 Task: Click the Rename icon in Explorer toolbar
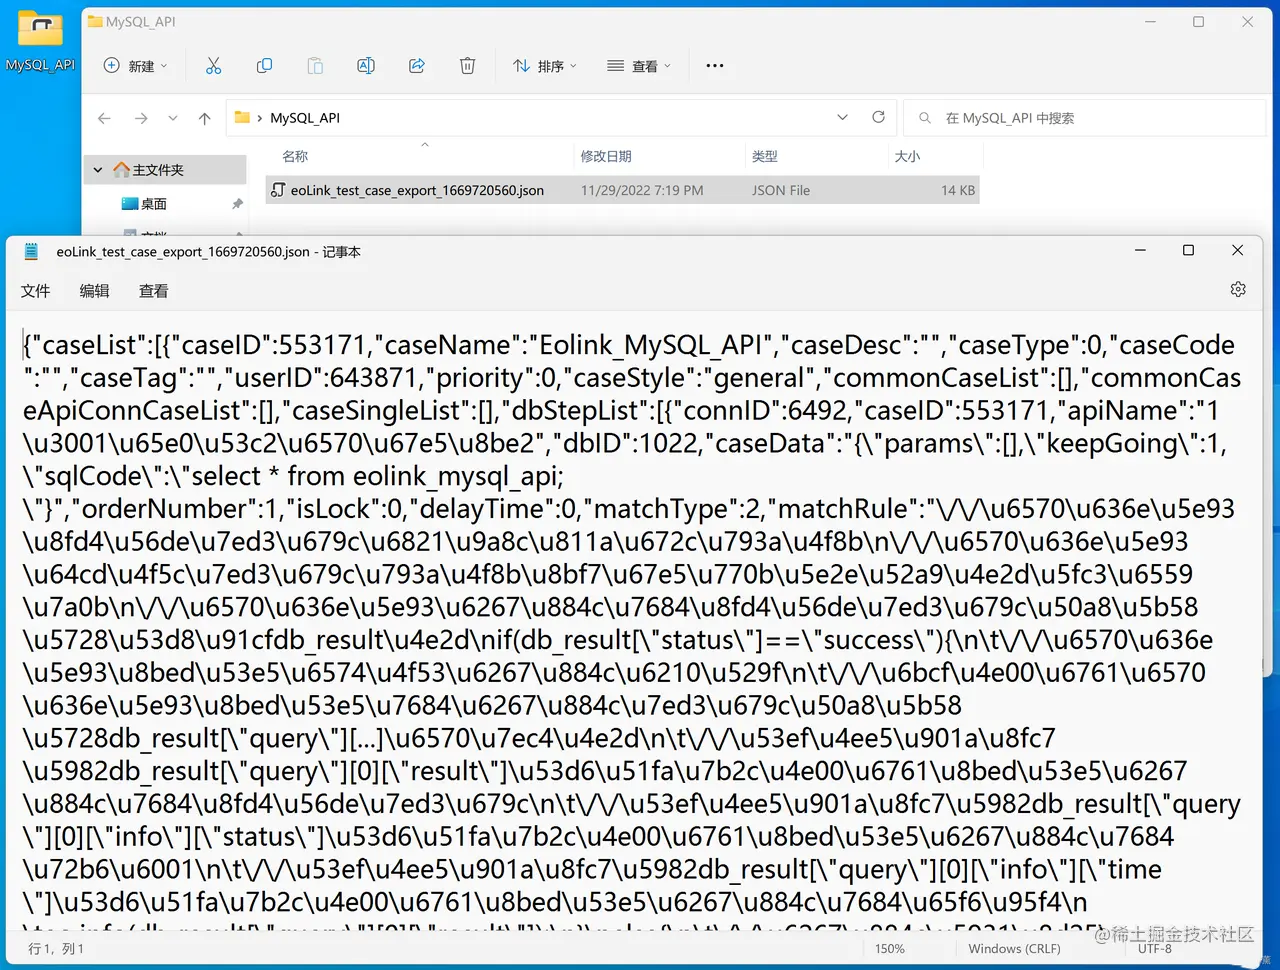[366, 66]
